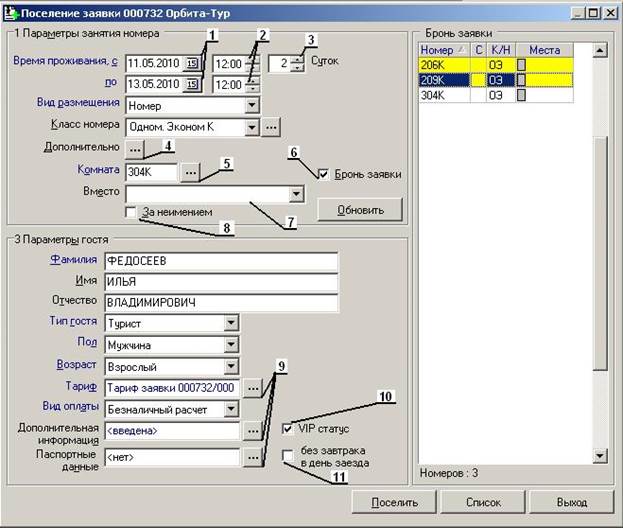Image resolution: width=623 pixels, height=528 pixels.
Task: Open Паспортные данные ellipsis button
Action: [x=254, y=457]
